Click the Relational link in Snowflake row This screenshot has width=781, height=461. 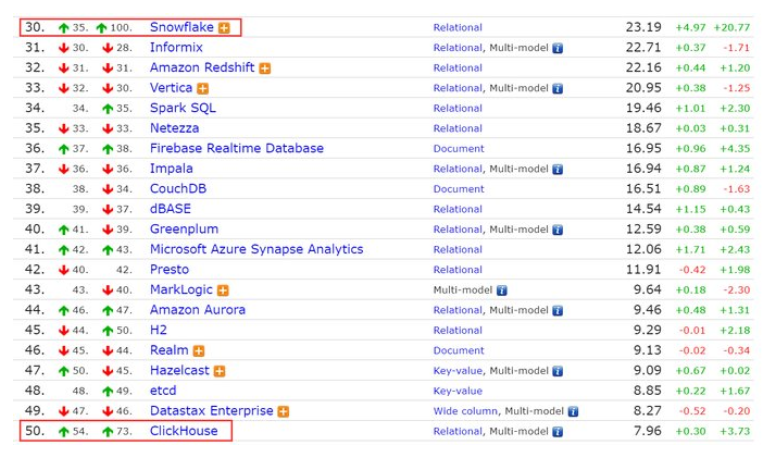pos(458,27)
